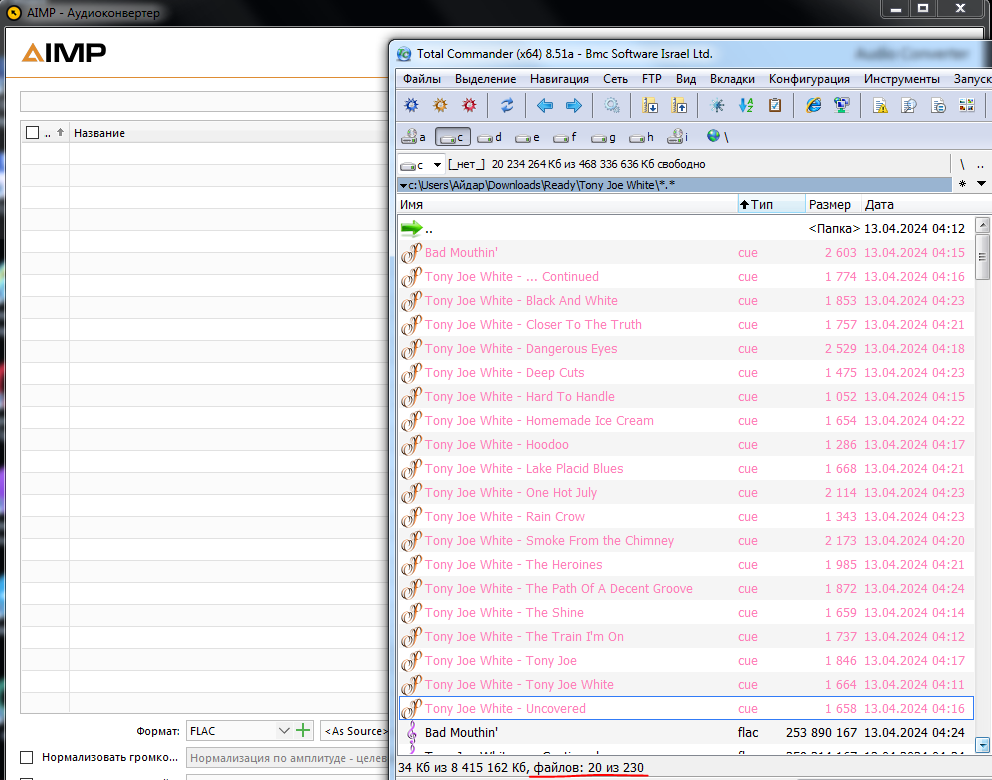Click the blue gear icon in Total Commander toolbar
Image resolution: width=992 pixels, height=780 pixels.
(411, 105)
